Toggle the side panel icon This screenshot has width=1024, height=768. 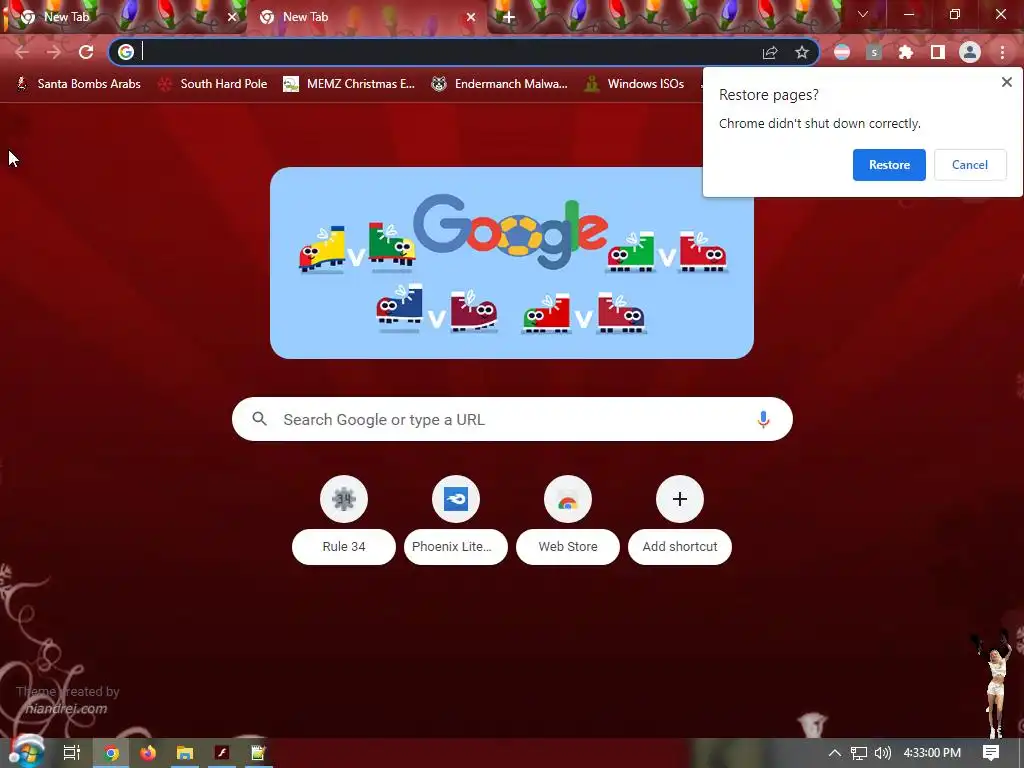coord(938,52)
